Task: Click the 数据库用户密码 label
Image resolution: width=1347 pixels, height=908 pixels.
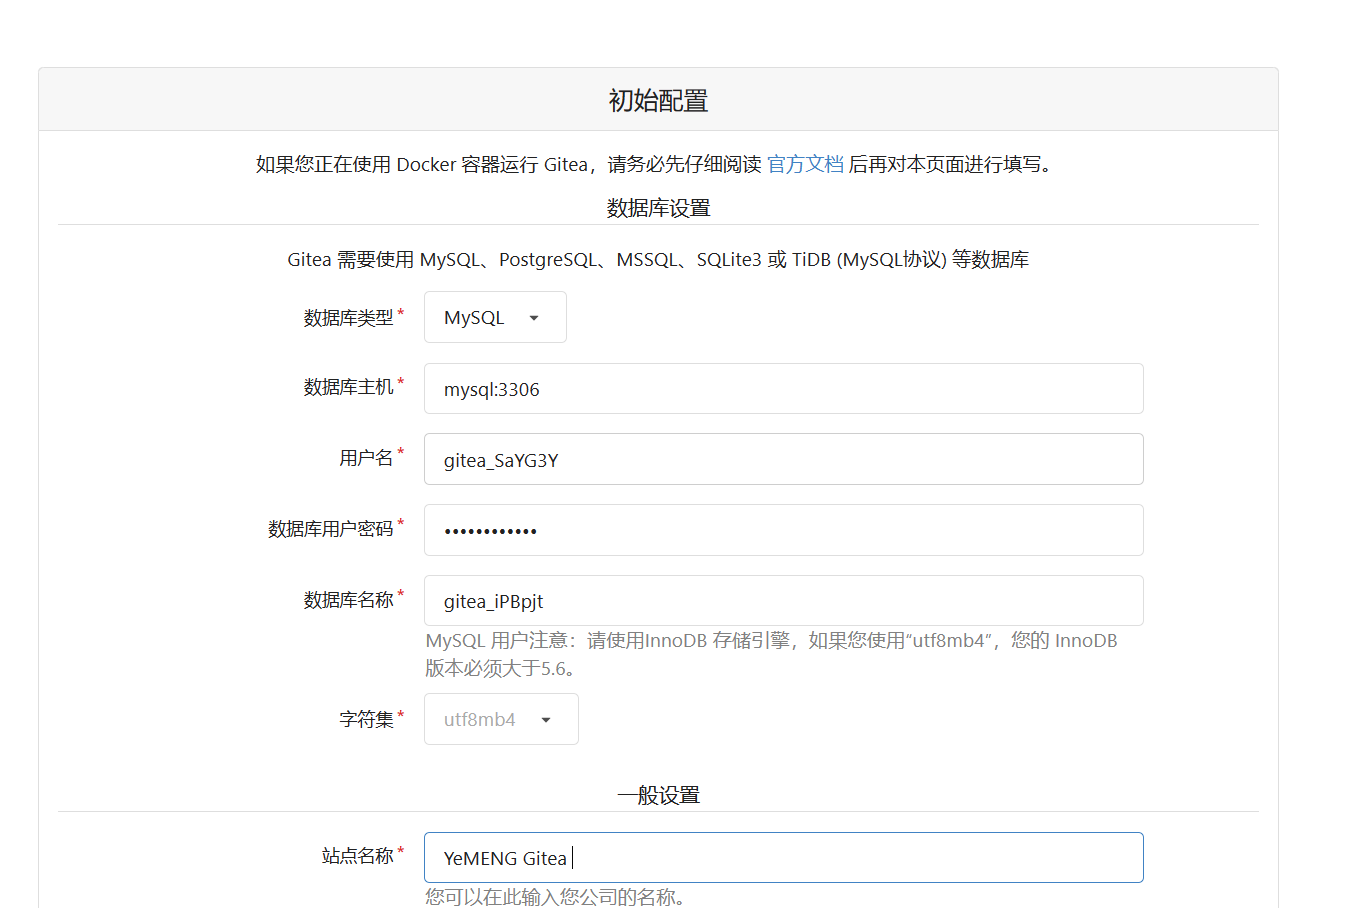Action: coord(330,529)
